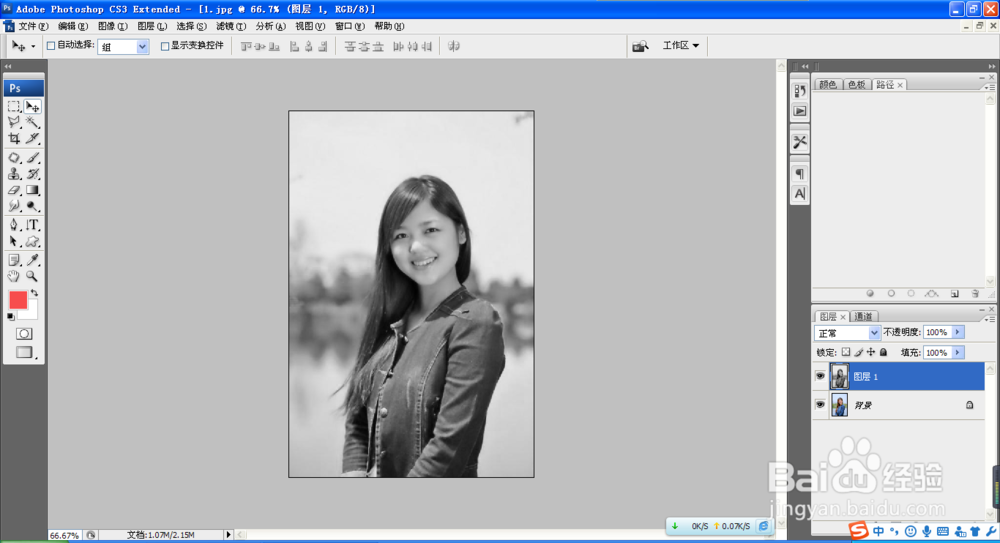Open the 填充 slider arrow
The image size is (1000, 543).
[957, 353]
